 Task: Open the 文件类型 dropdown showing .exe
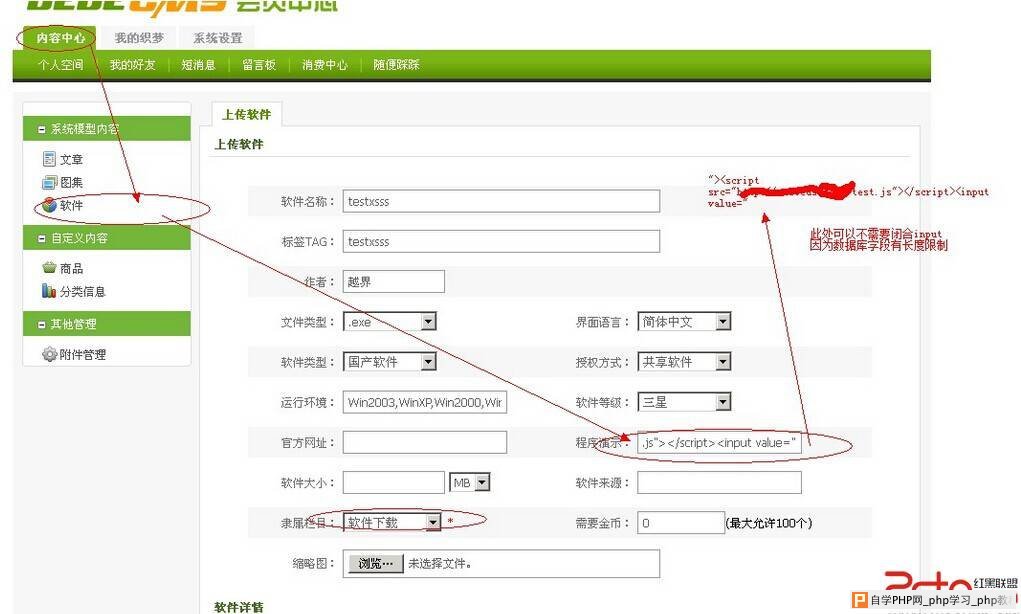[389, 322]
